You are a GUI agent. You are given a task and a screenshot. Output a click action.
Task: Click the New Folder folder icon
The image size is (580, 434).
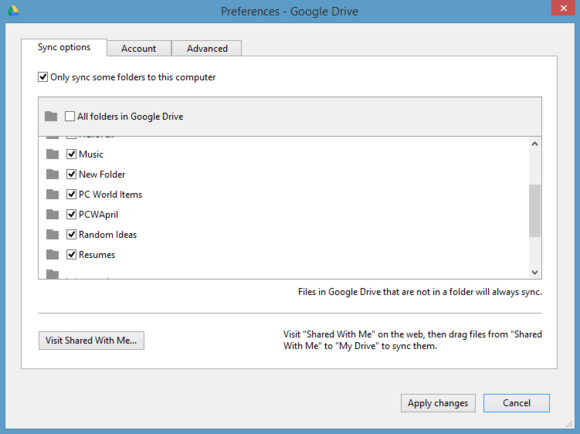point(53,174)
